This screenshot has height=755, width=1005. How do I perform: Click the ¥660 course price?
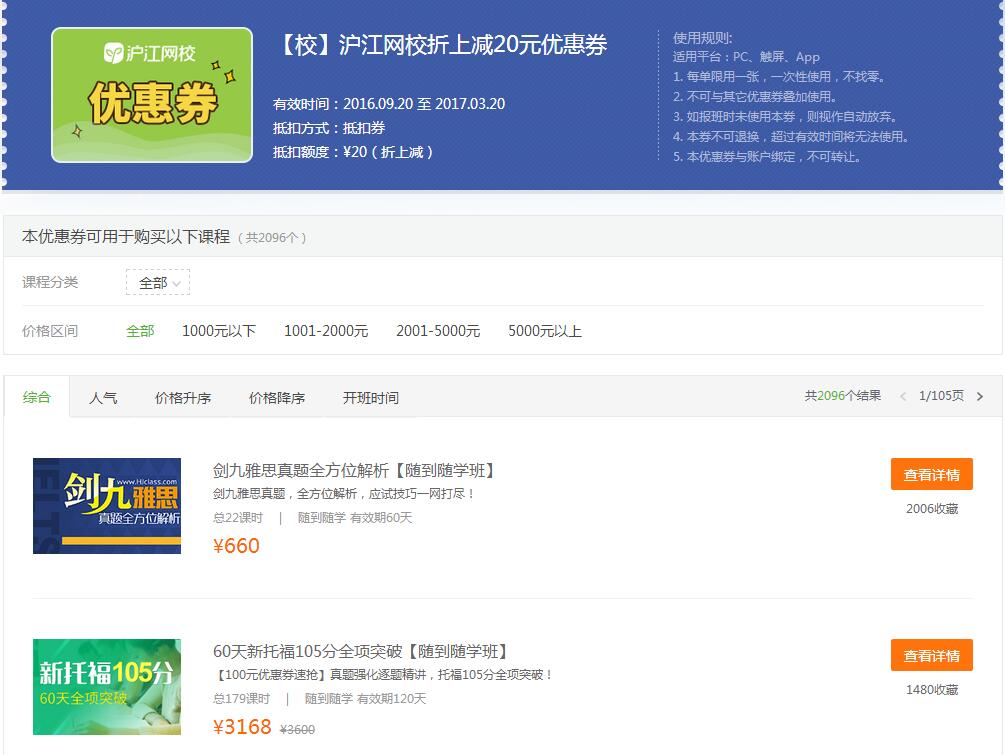[236, 546]
